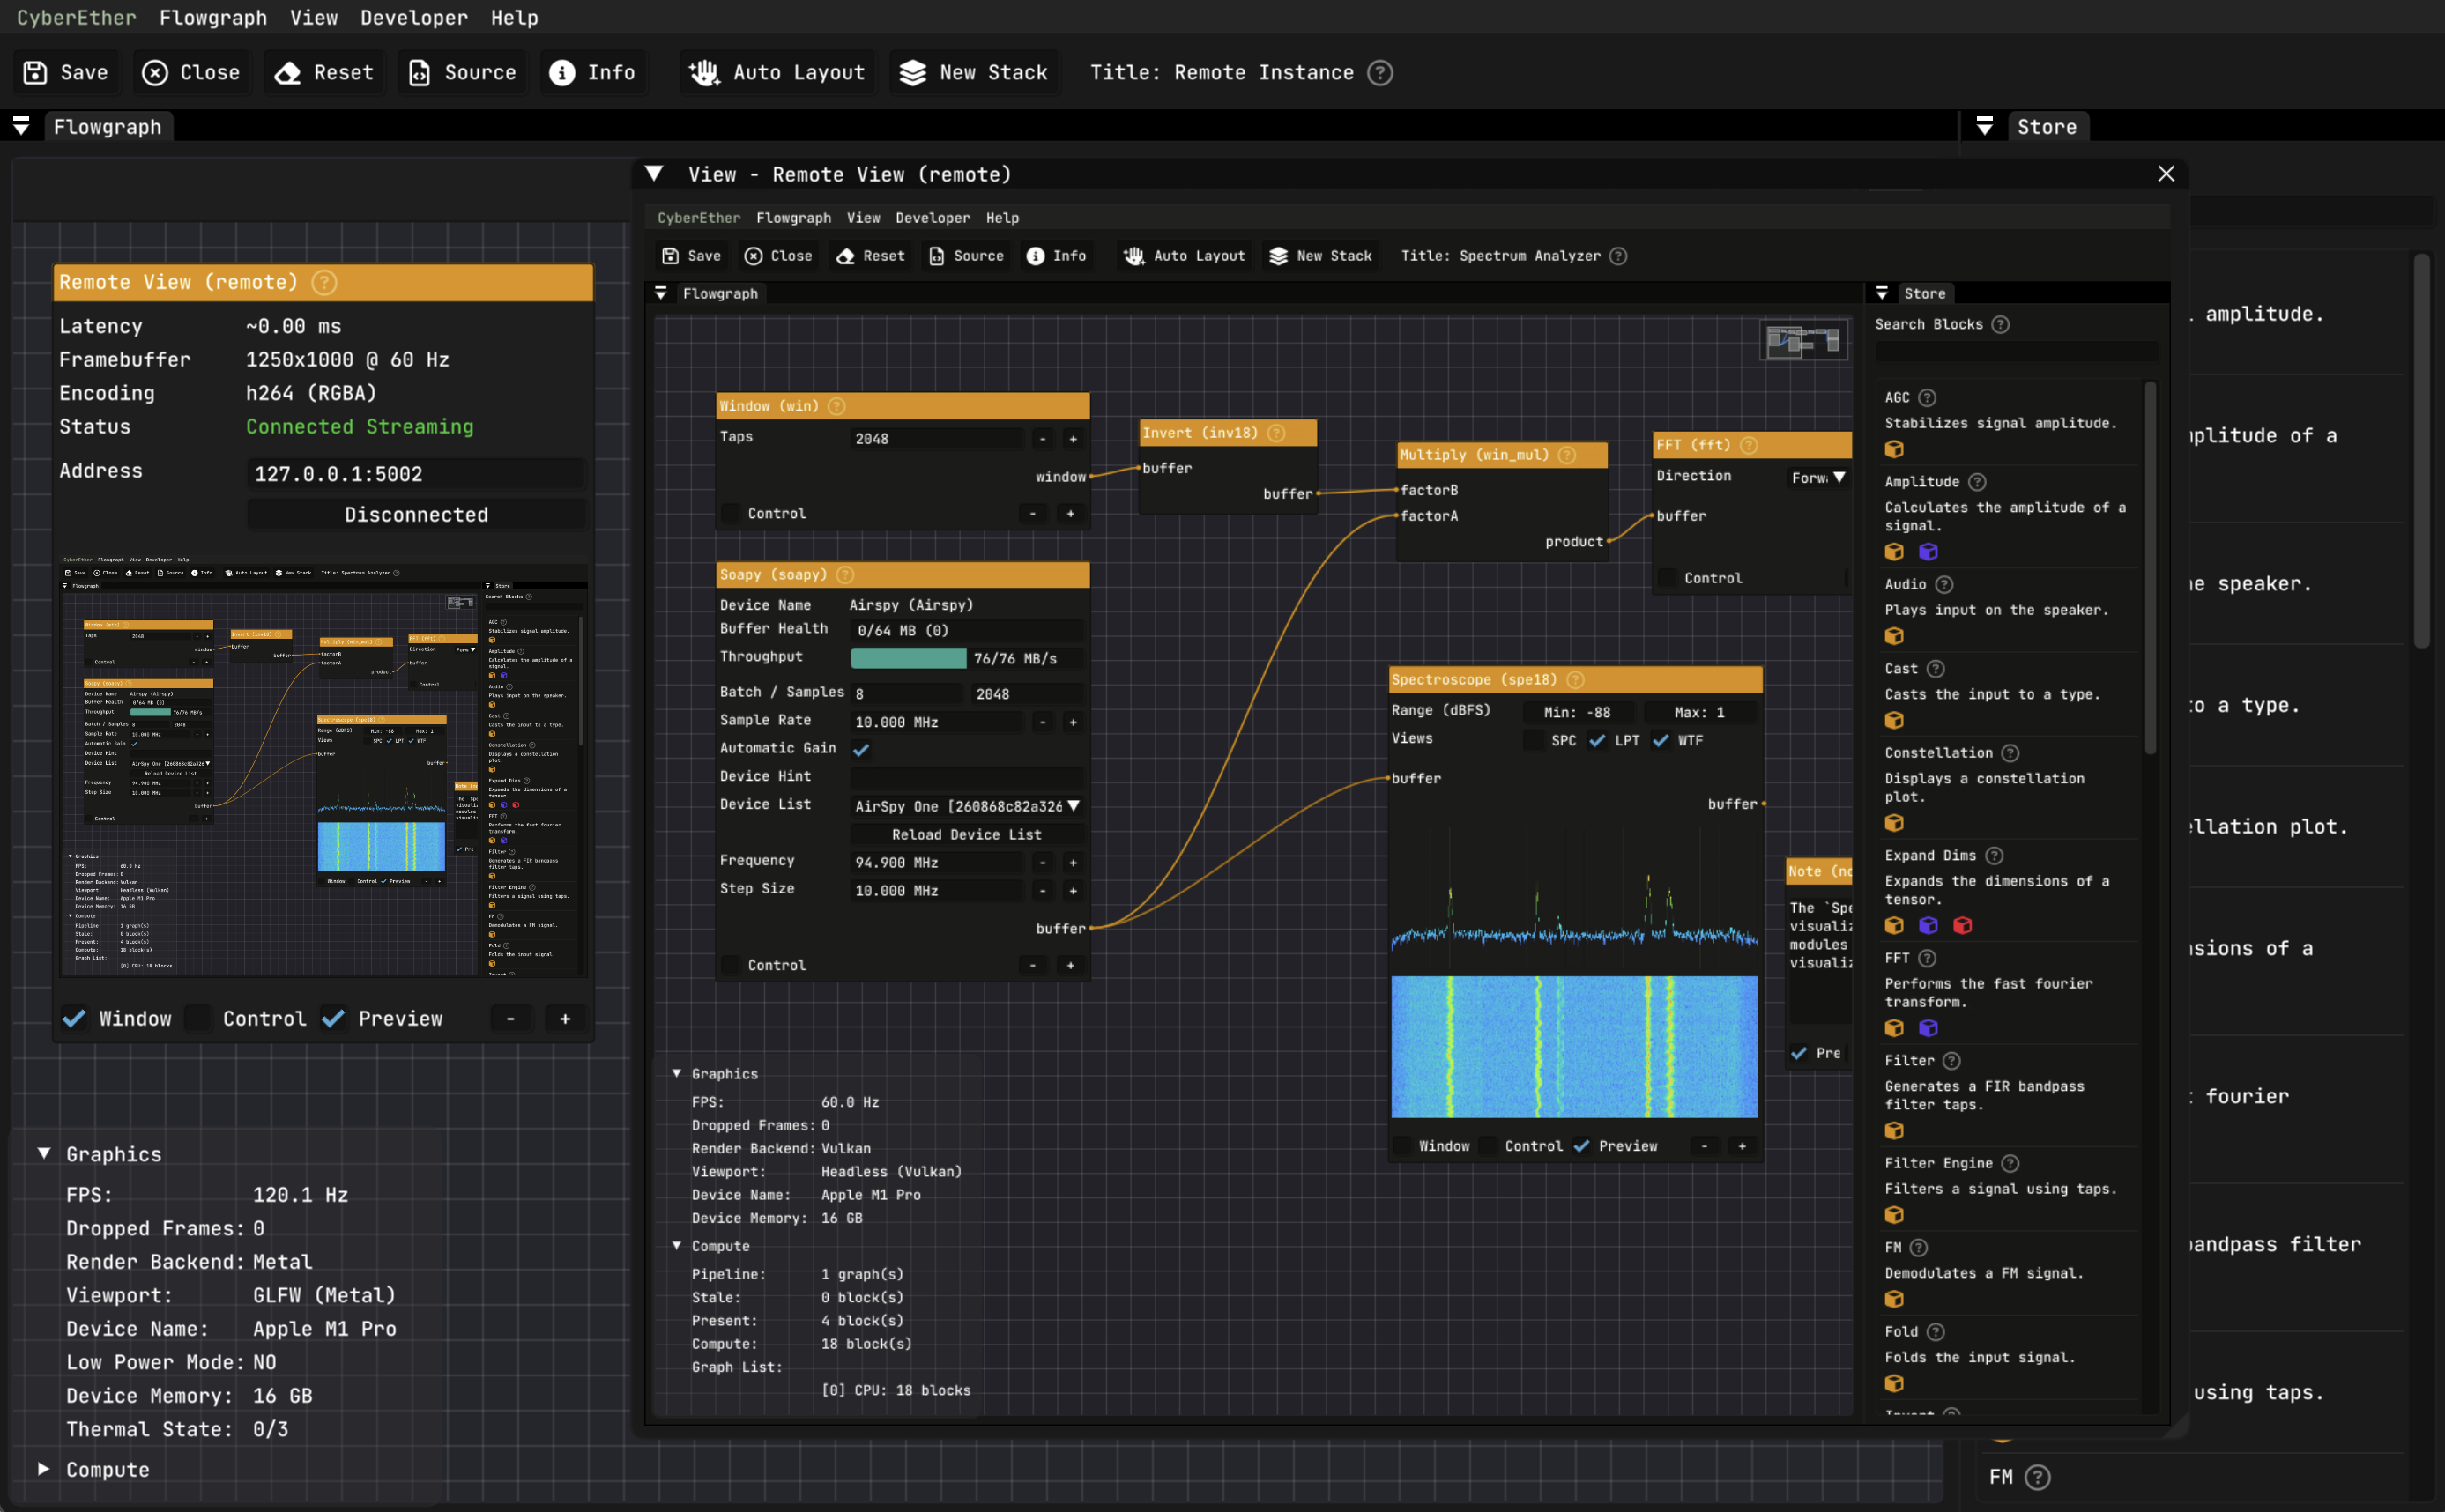Click the Disconnected button in remote panel
Screen dimensions: 2445x1512
416,514
